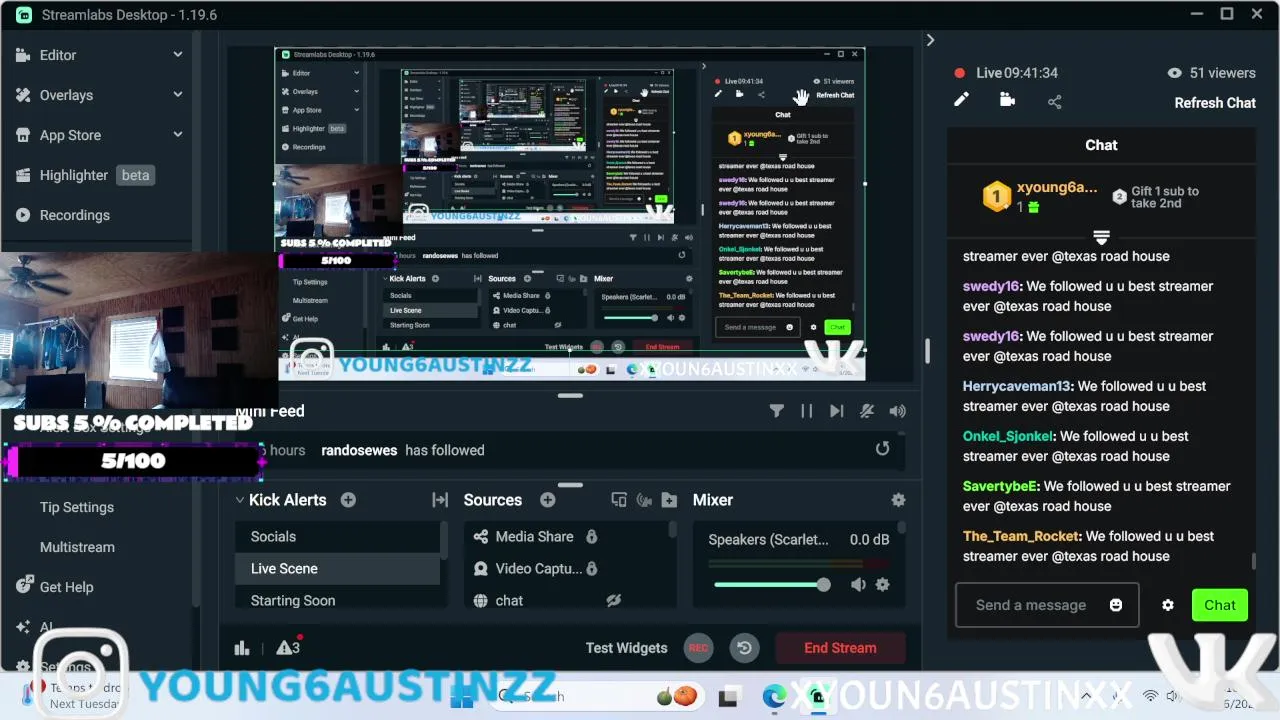Toggle the Mini Feed alert mute icon
This screenshot has width=1280, height=720.
click(x=867, y=411)
